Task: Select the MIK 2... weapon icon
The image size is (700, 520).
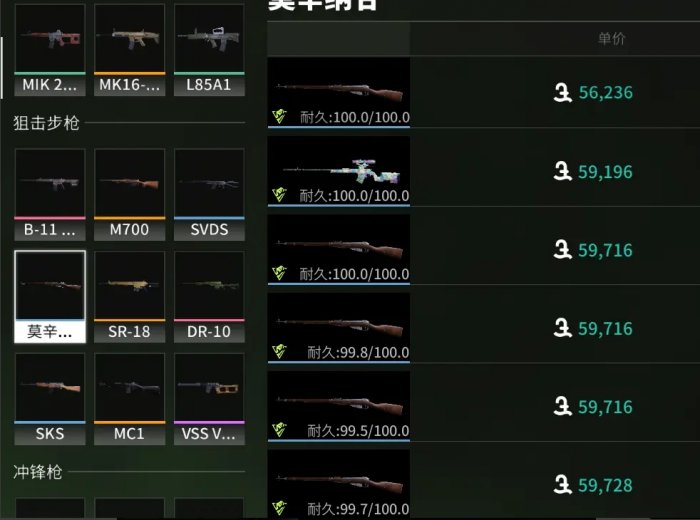Action: 50,49
